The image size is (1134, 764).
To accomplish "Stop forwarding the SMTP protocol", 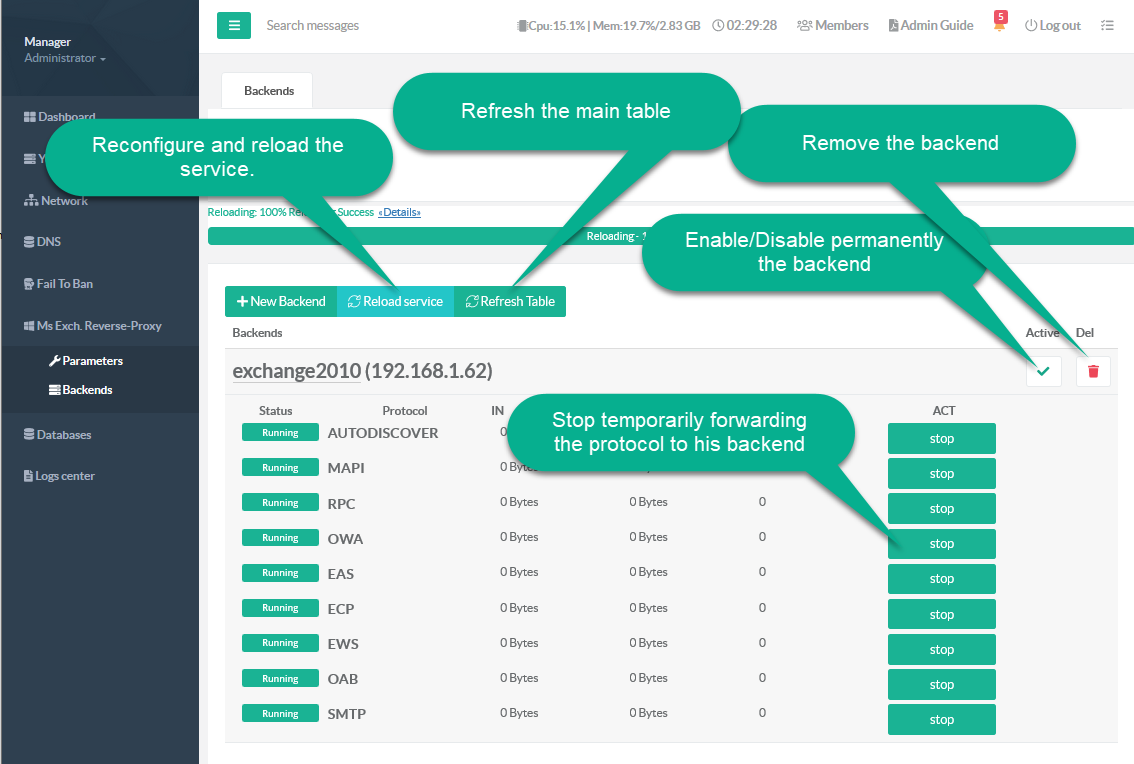I will point(941,719).
